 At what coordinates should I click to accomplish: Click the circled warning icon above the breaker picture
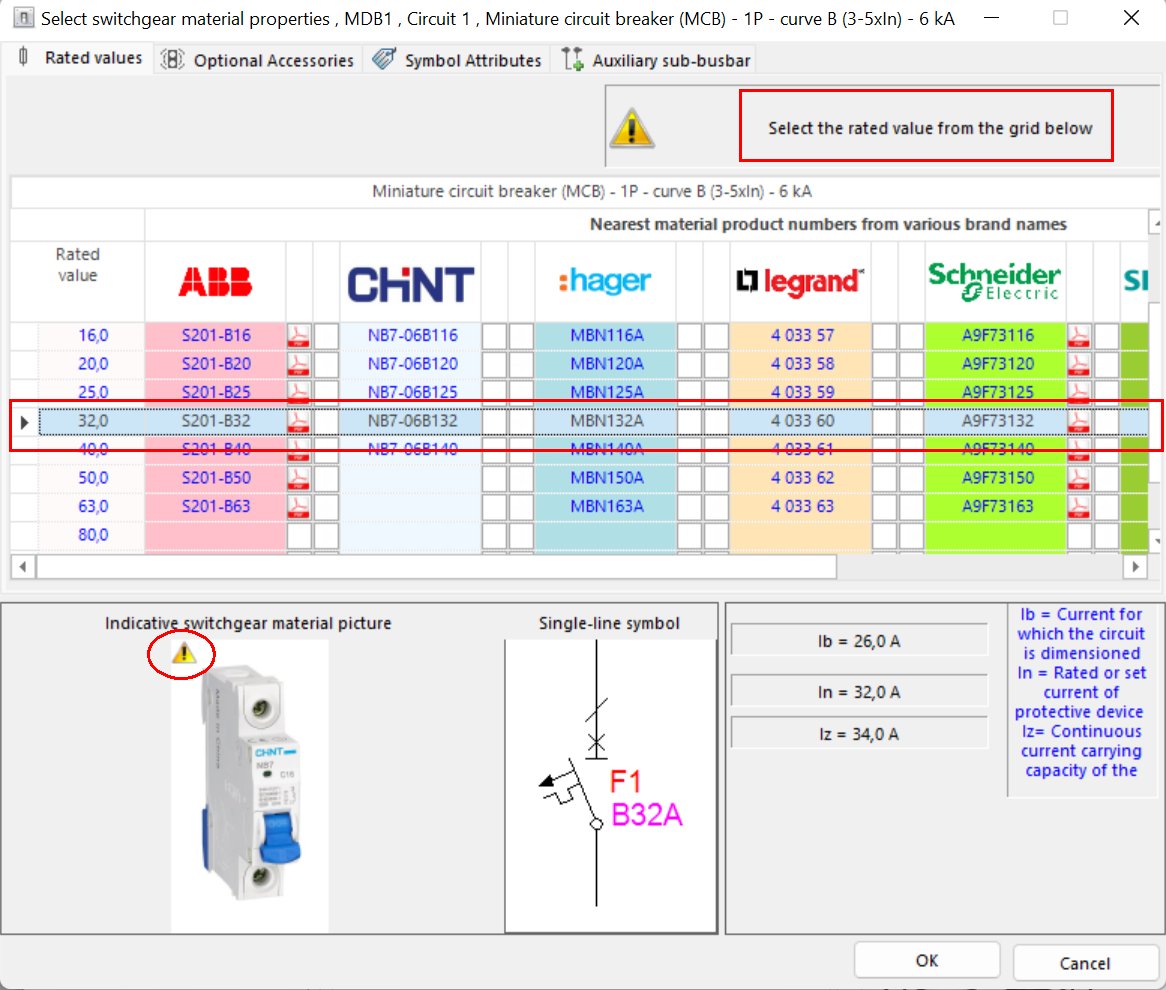click(x=182, y=653)
